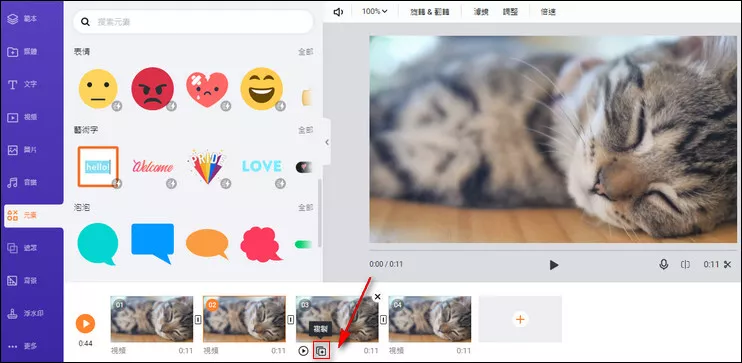Open the Photo (圖片) sidebar section

22,150
